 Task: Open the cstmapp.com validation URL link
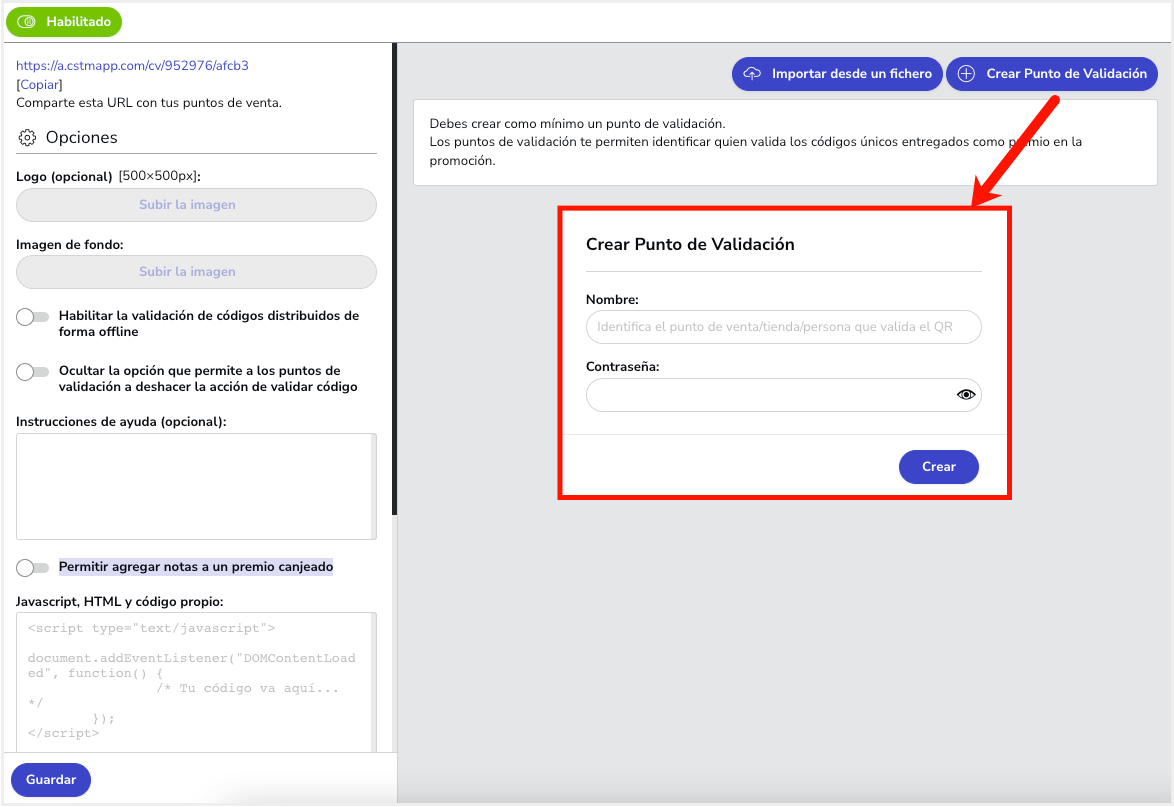click(x=133, y=65)
